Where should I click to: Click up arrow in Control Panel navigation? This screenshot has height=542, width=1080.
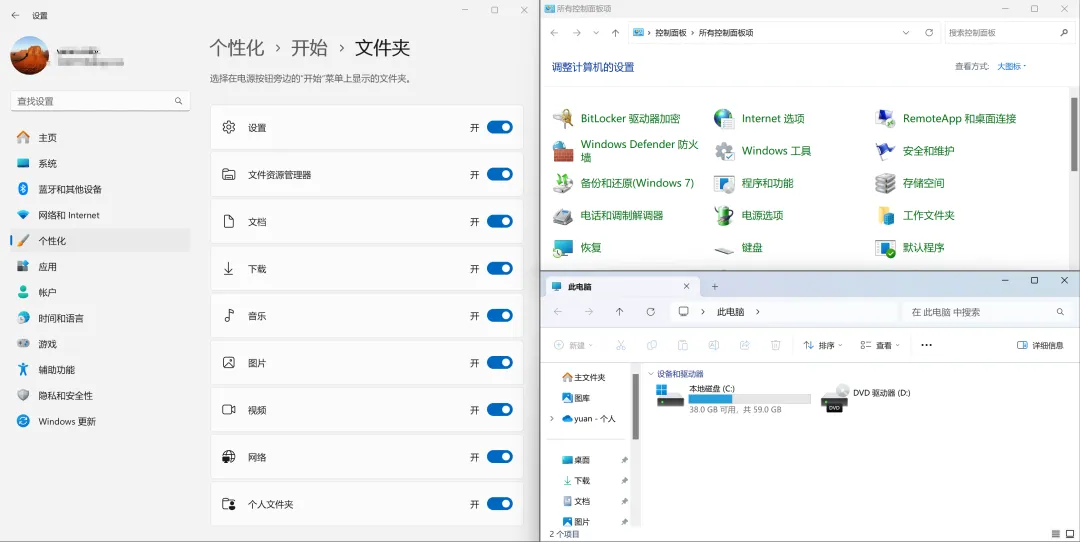click(x=615, y=32)
